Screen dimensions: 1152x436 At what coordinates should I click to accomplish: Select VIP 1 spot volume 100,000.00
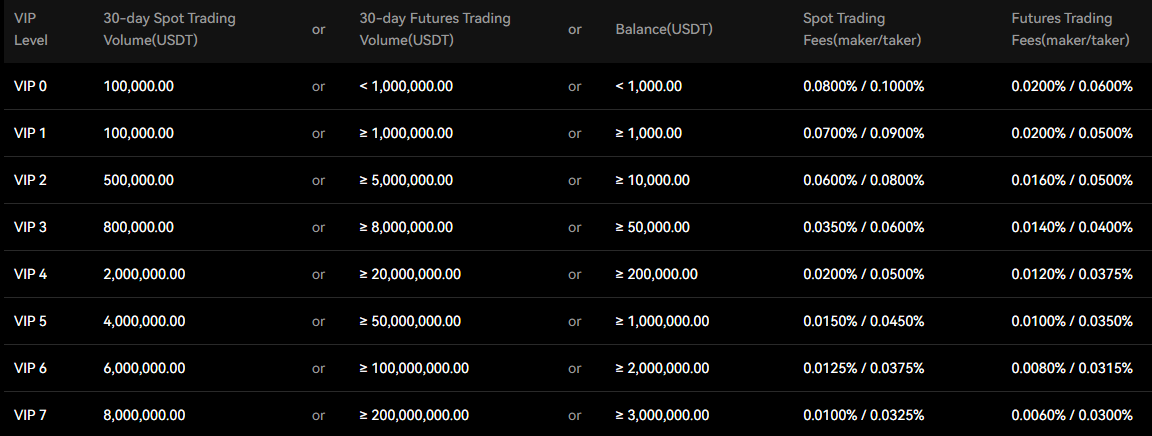point(139,133)
